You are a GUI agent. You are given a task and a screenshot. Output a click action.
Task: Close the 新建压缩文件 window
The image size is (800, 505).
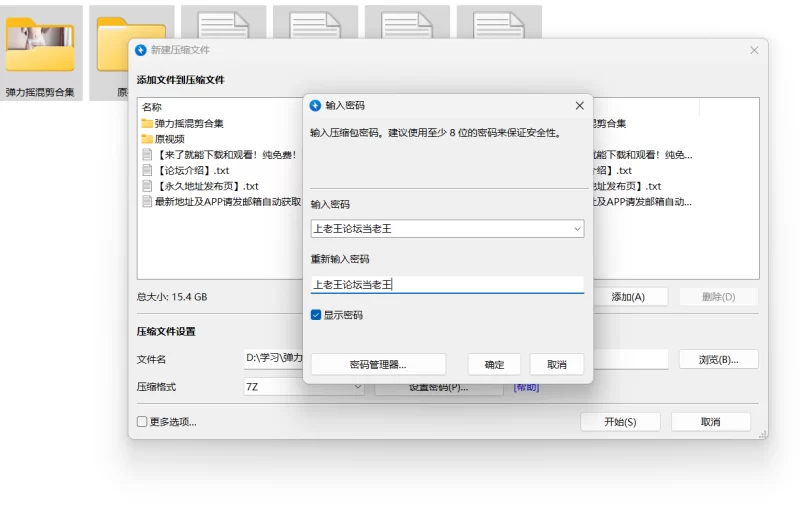(x=754, y=50)
